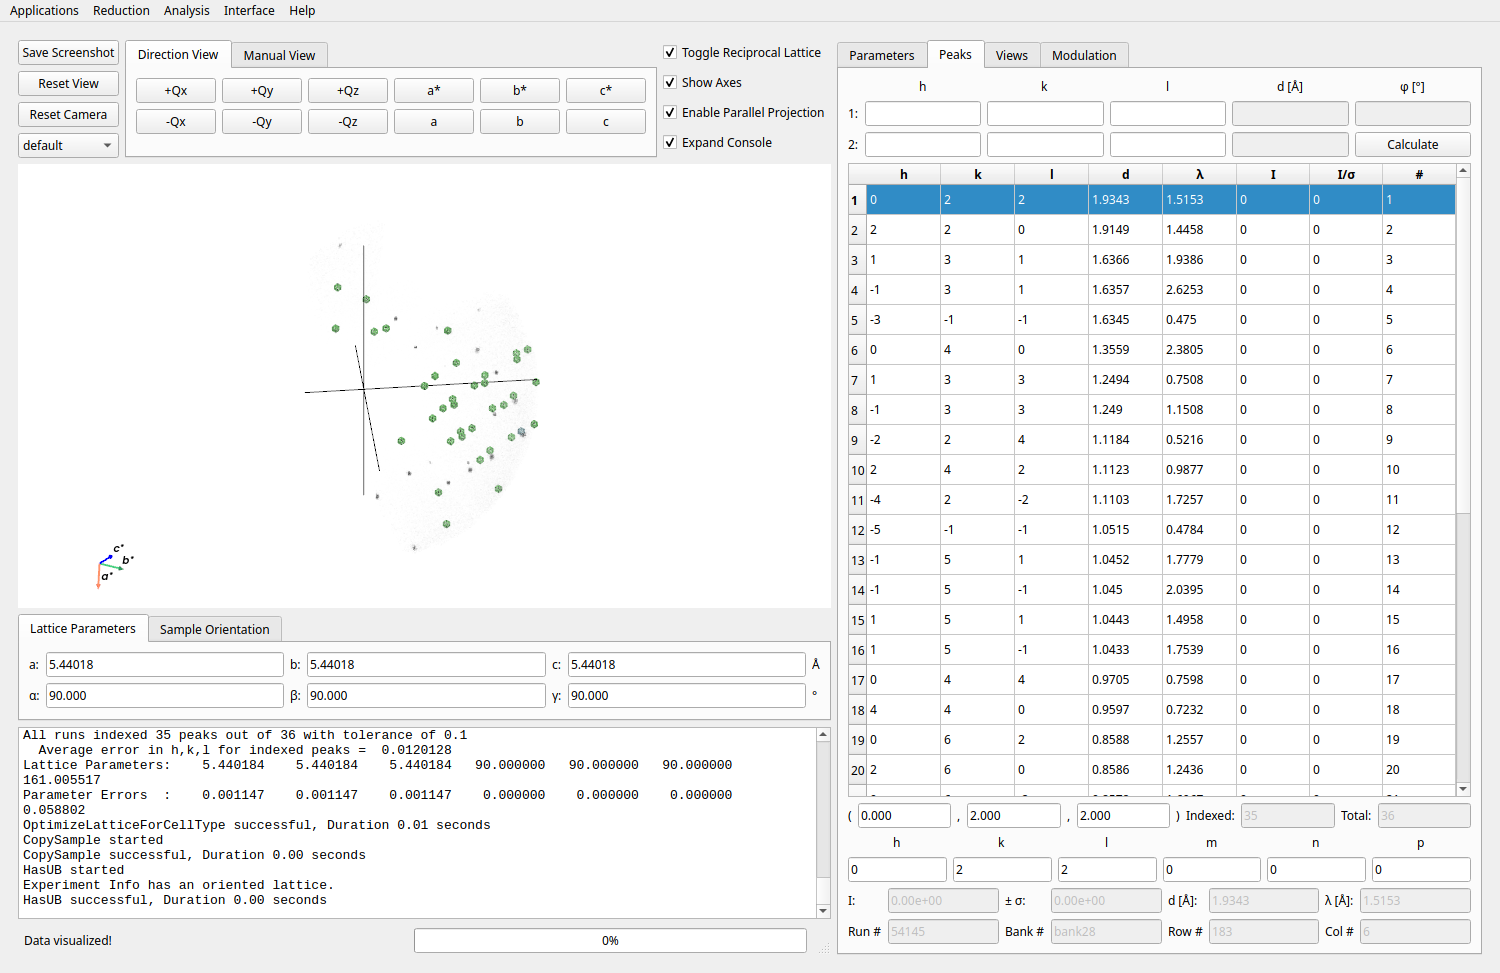Image resolution: width=1500 pixels, height=973 pixels.
Task: Click the lattice parameter a field
Action: (x=165, y=665)
